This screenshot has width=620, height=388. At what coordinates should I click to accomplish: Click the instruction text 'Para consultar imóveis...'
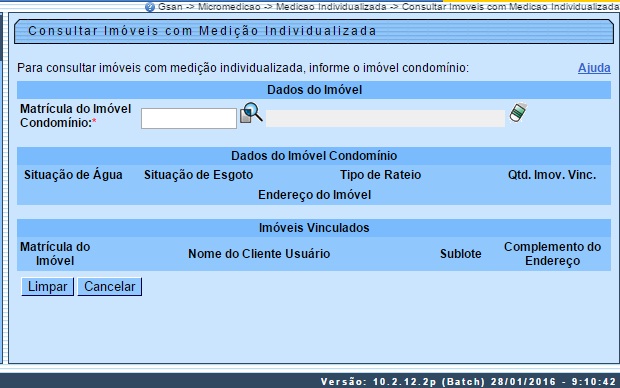coord(243,68)
